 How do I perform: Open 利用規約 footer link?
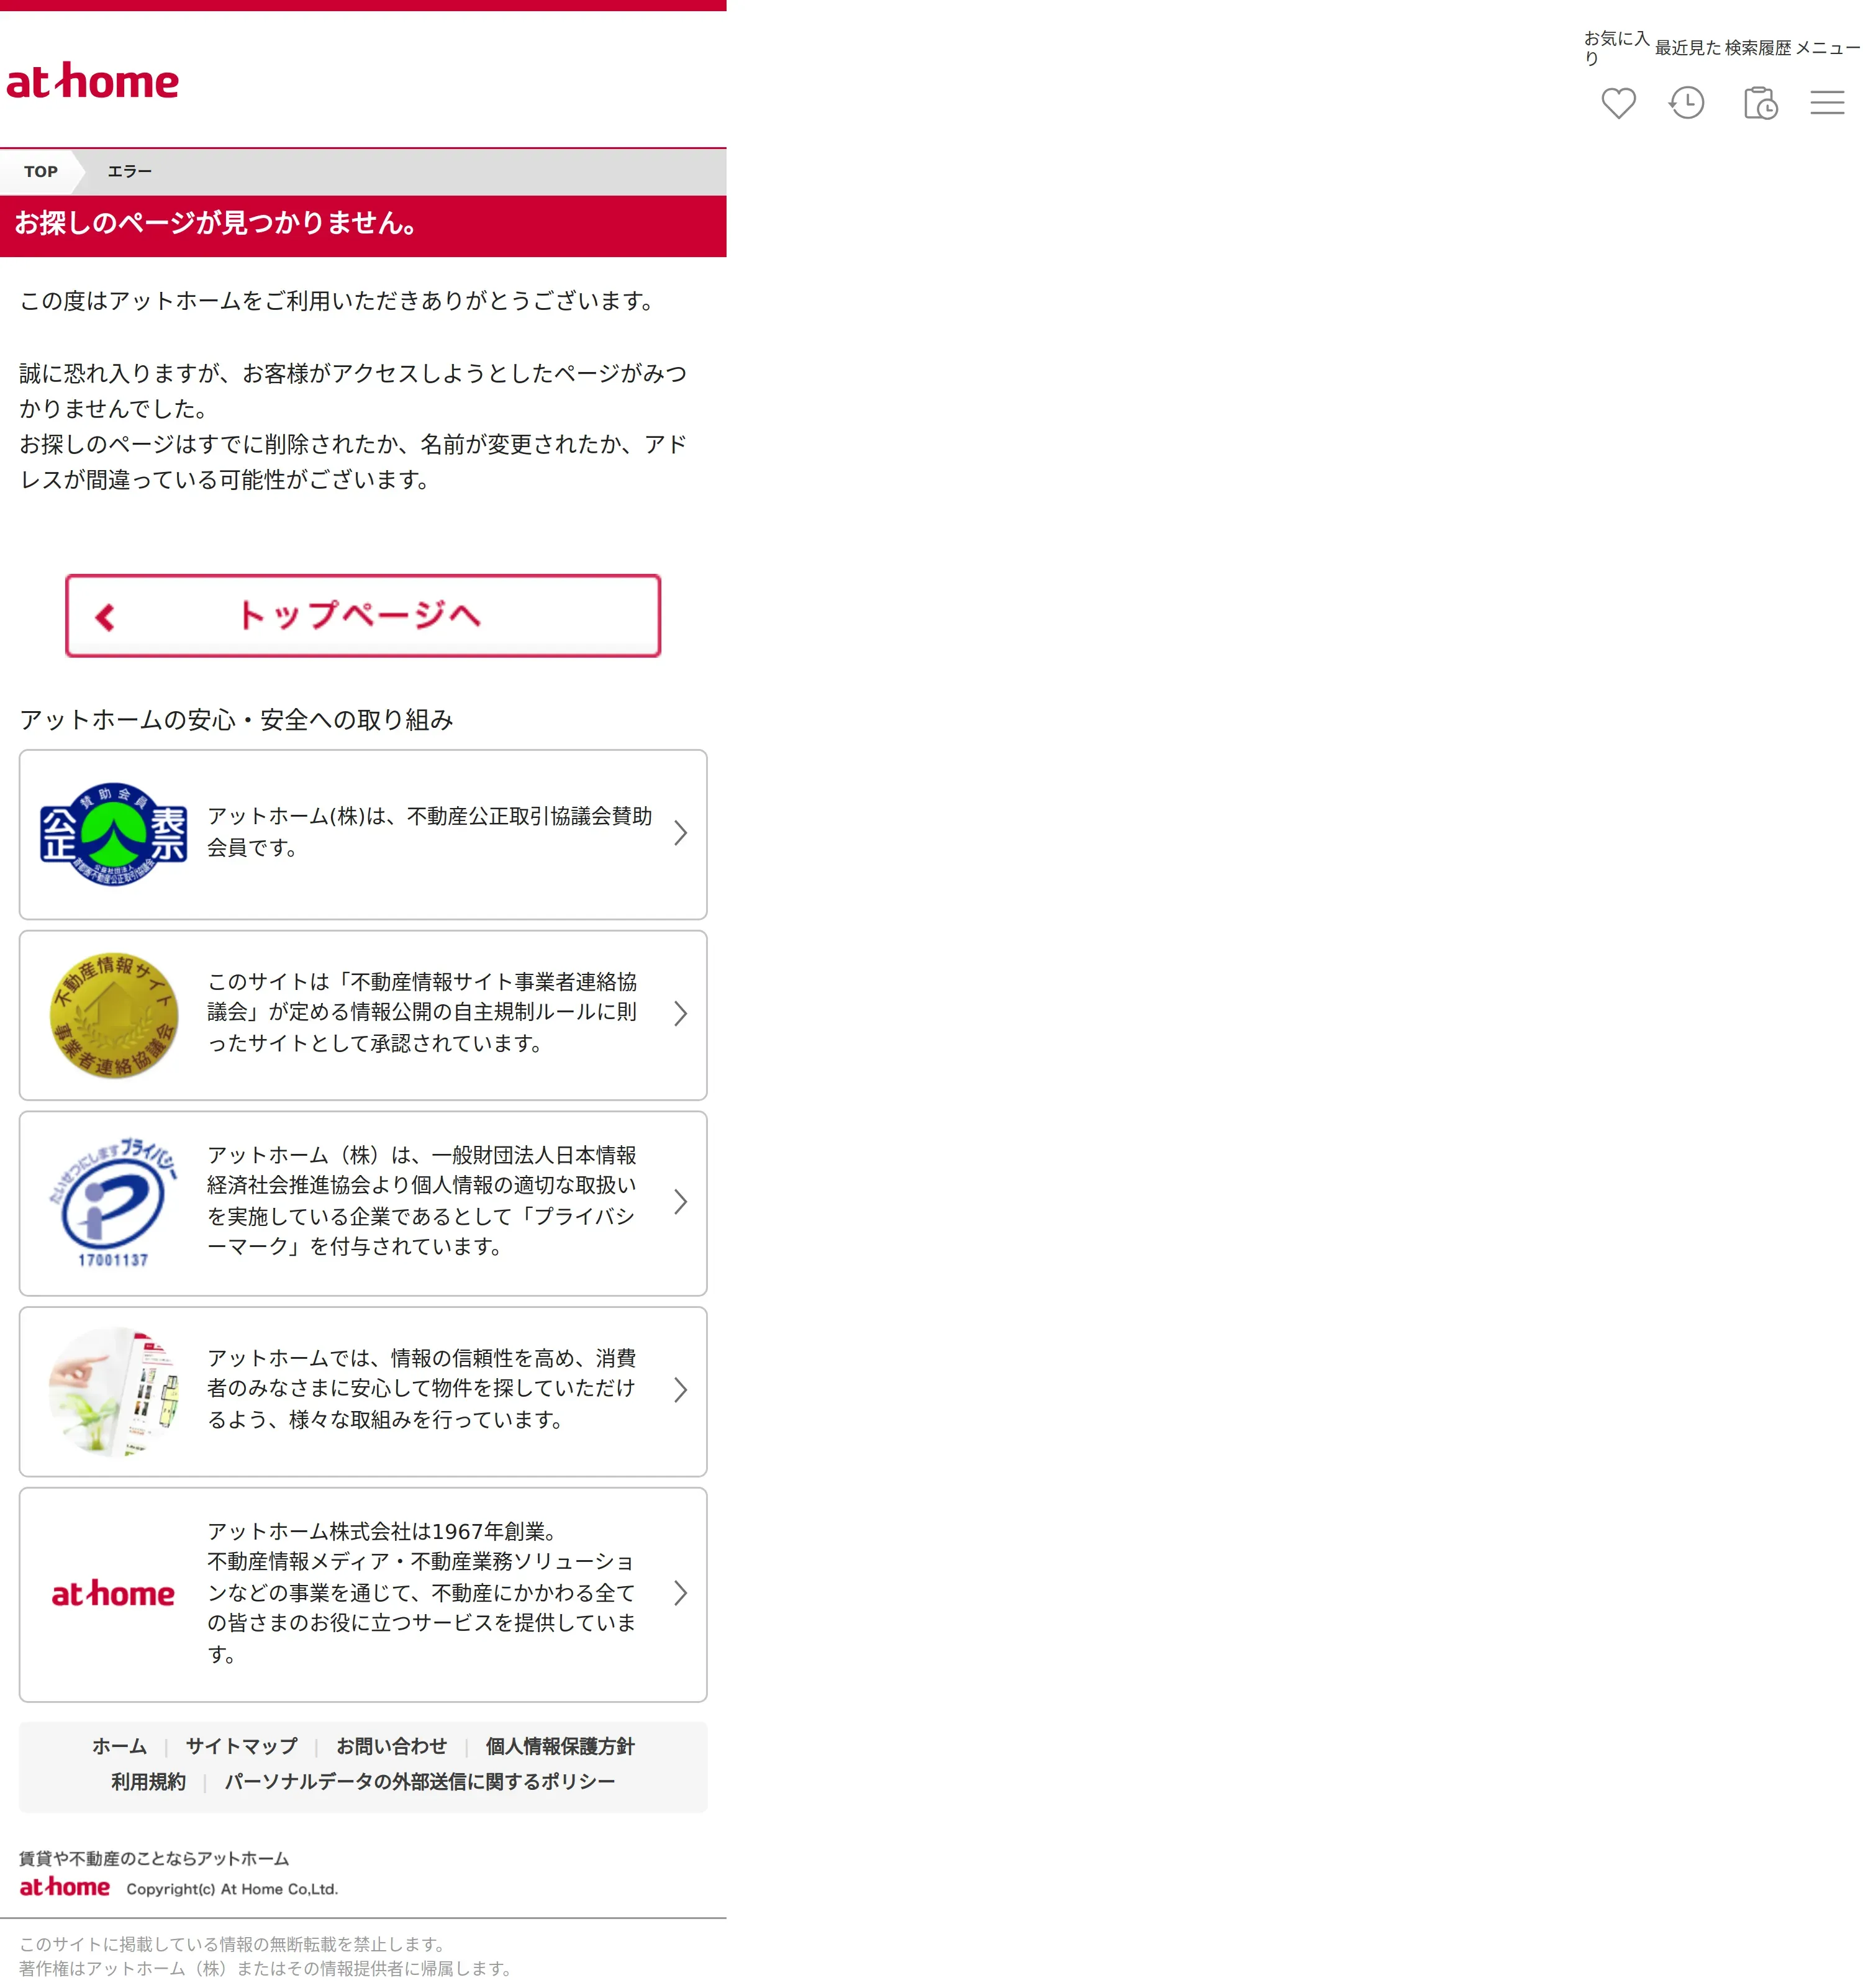tap(148, 1782)
